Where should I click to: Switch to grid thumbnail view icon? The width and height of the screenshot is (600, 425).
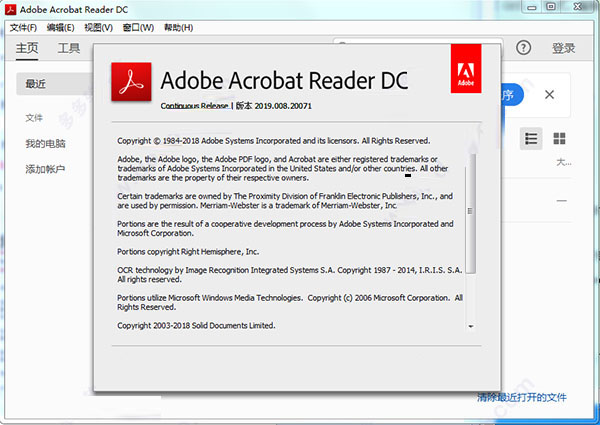click(x=559, y=138)
